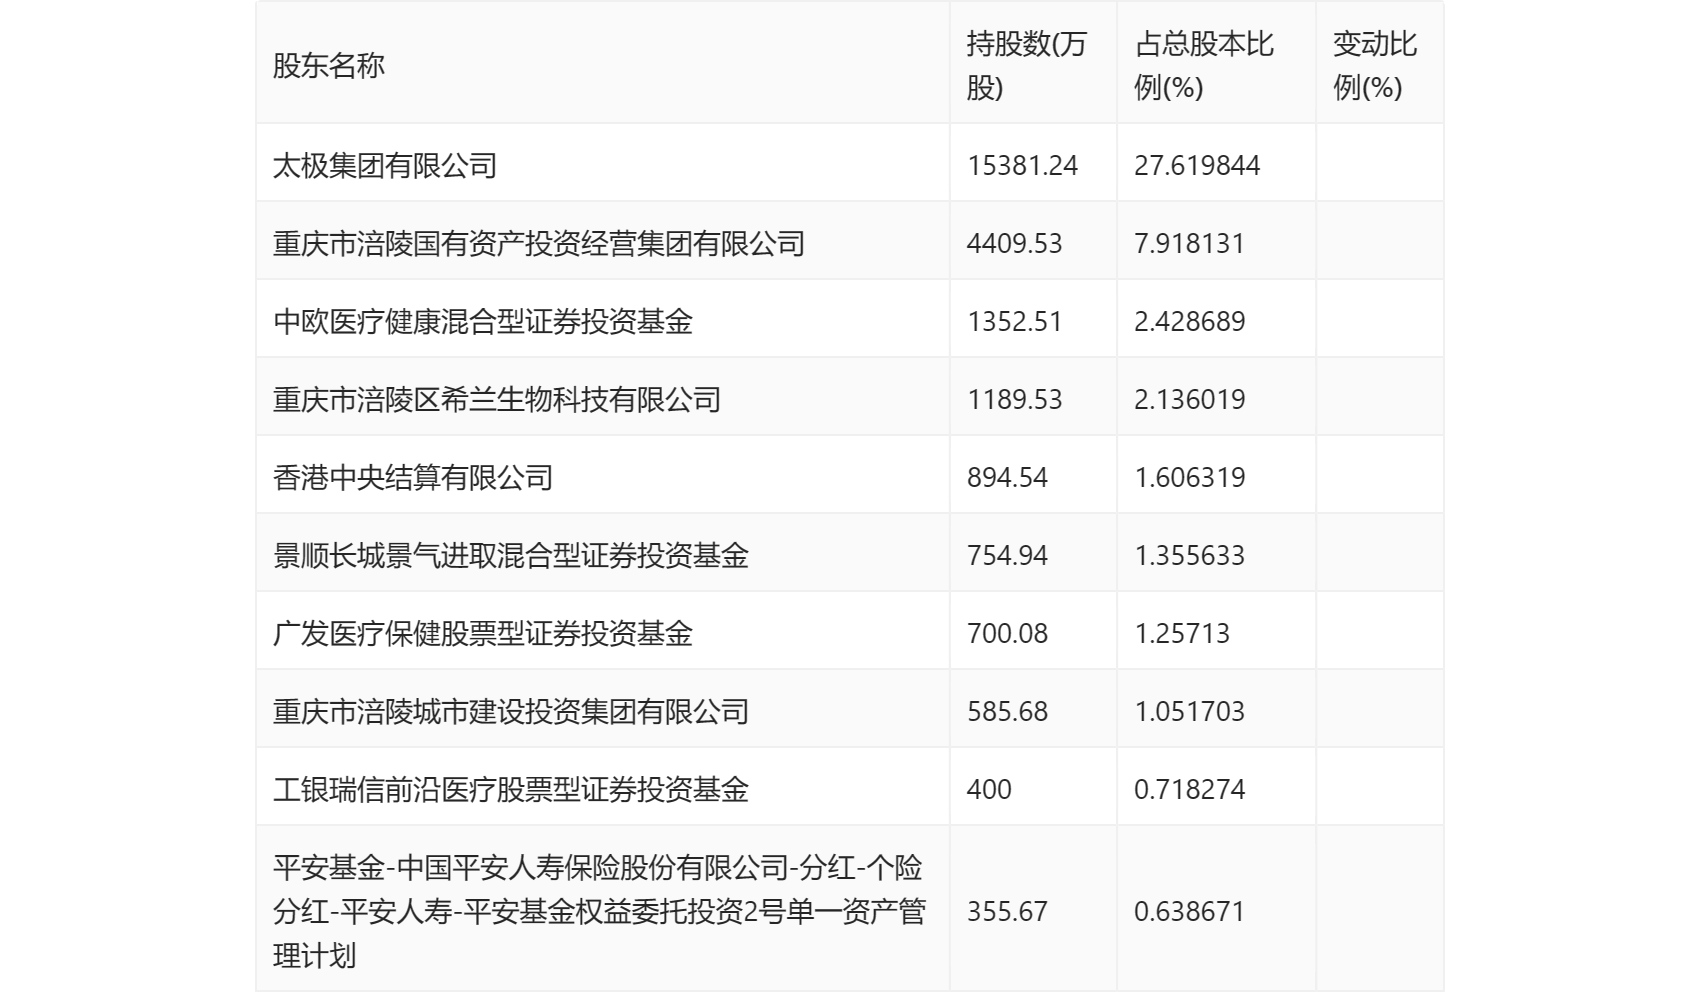Click share count value 4409.53
Image resolution: width=1700 pixels, height=992 pixels.
coord(1014,243)
